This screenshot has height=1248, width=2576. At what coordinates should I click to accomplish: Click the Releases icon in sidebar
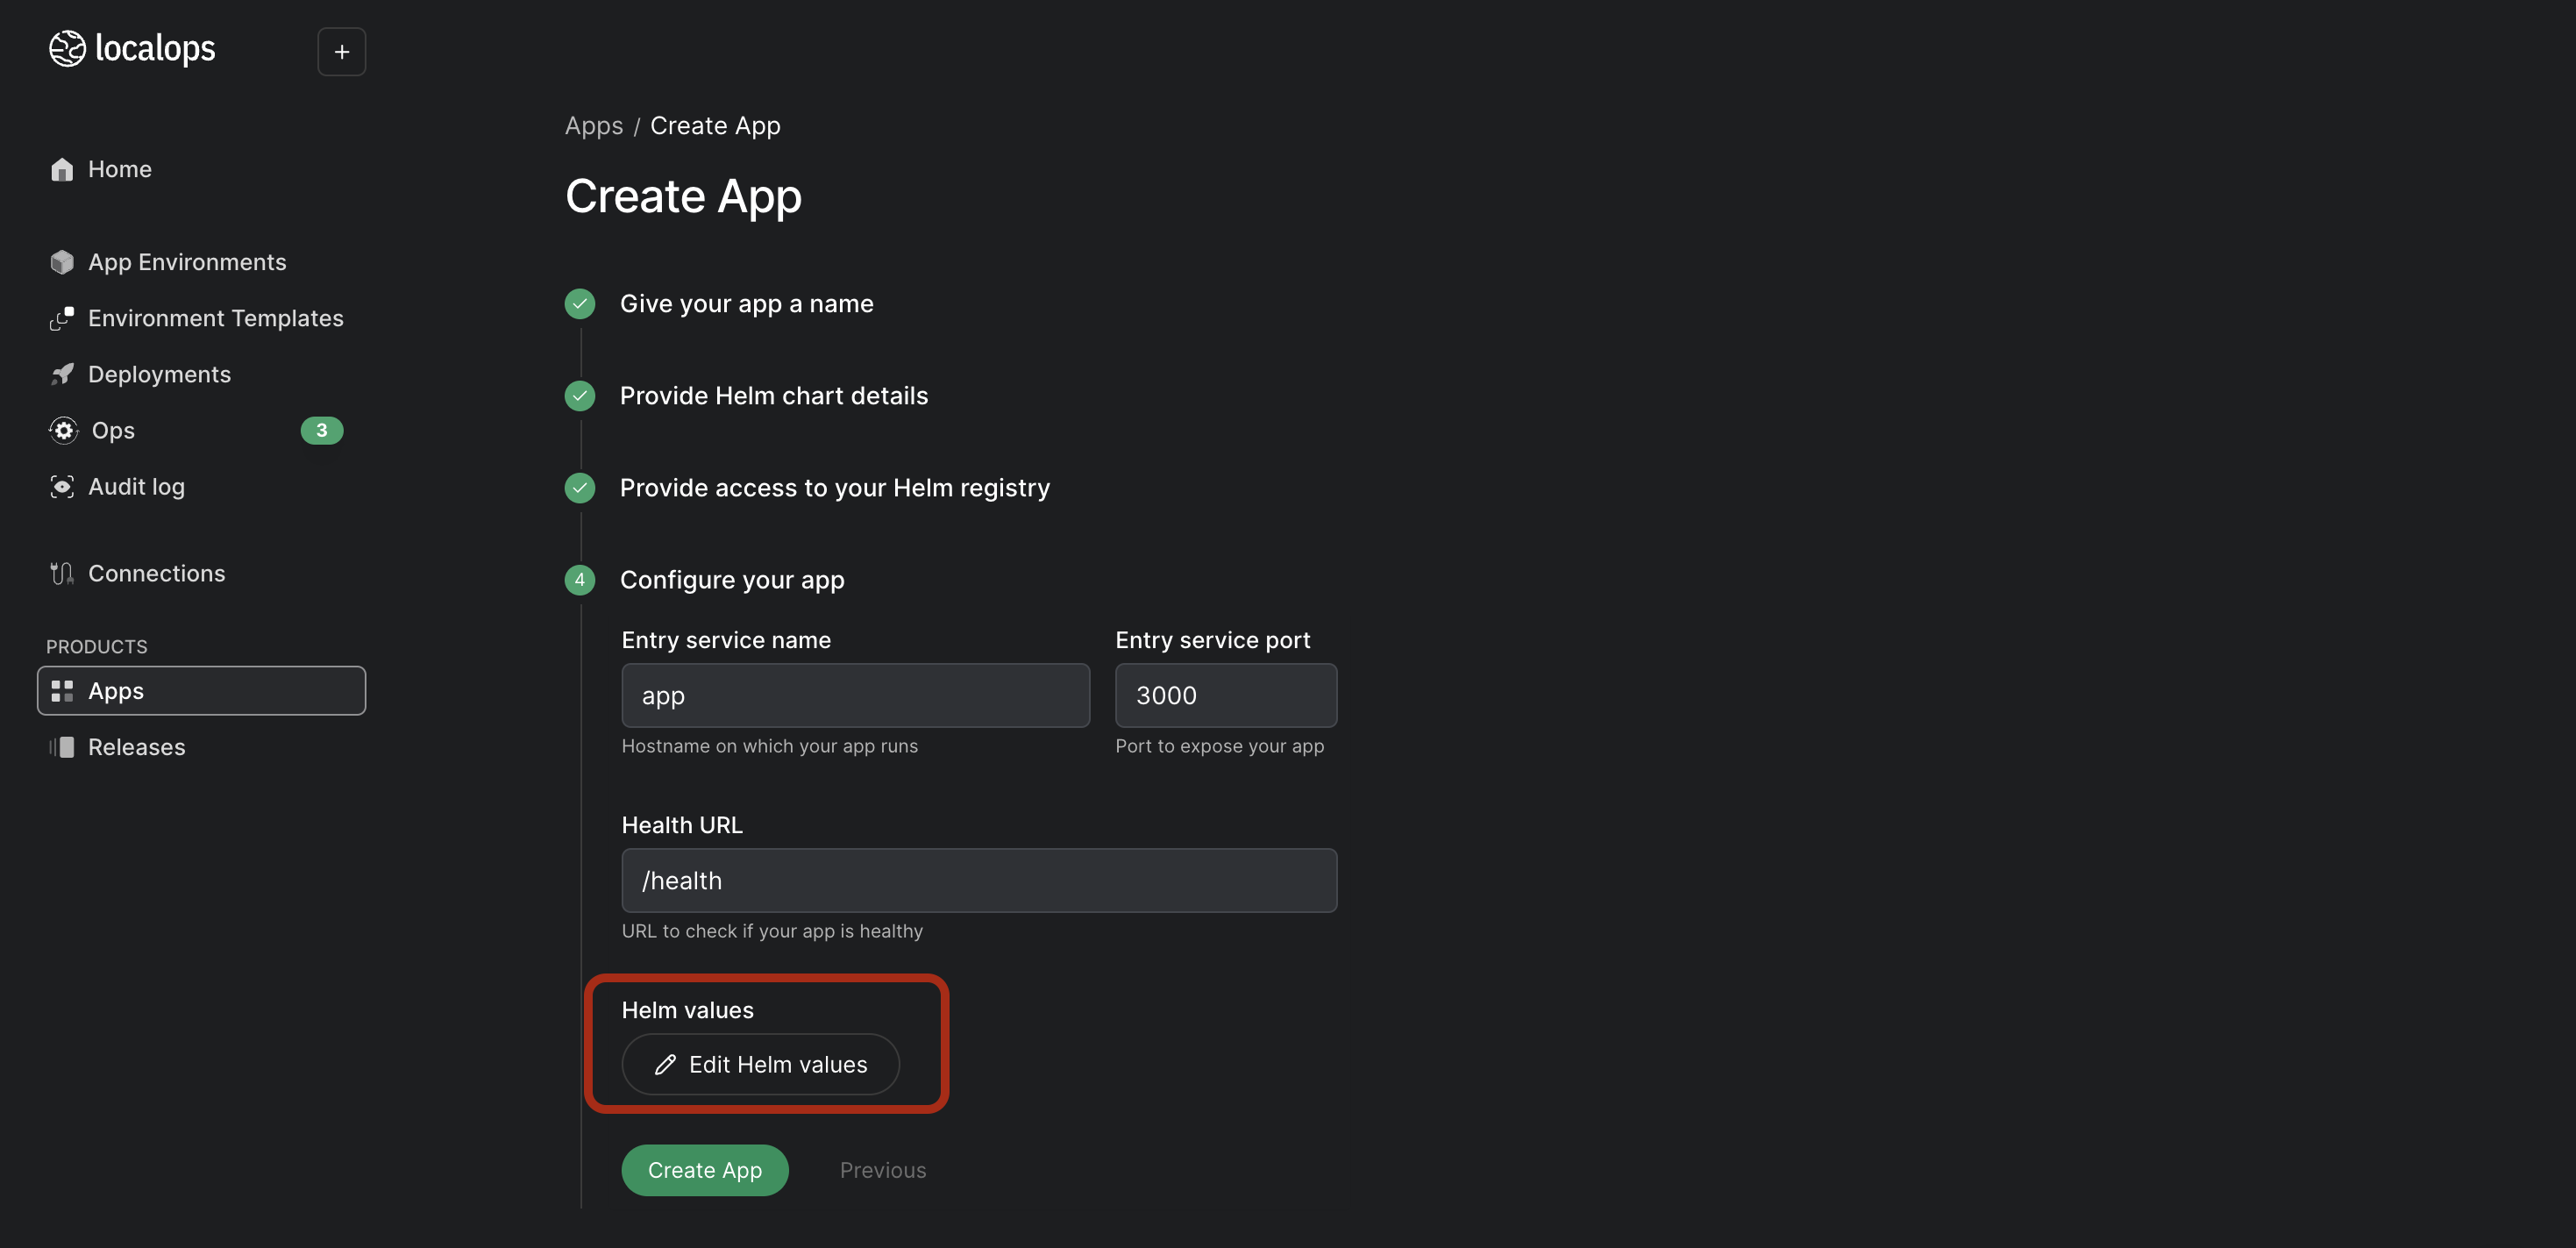pyautogui.click(x=62, y=747)
